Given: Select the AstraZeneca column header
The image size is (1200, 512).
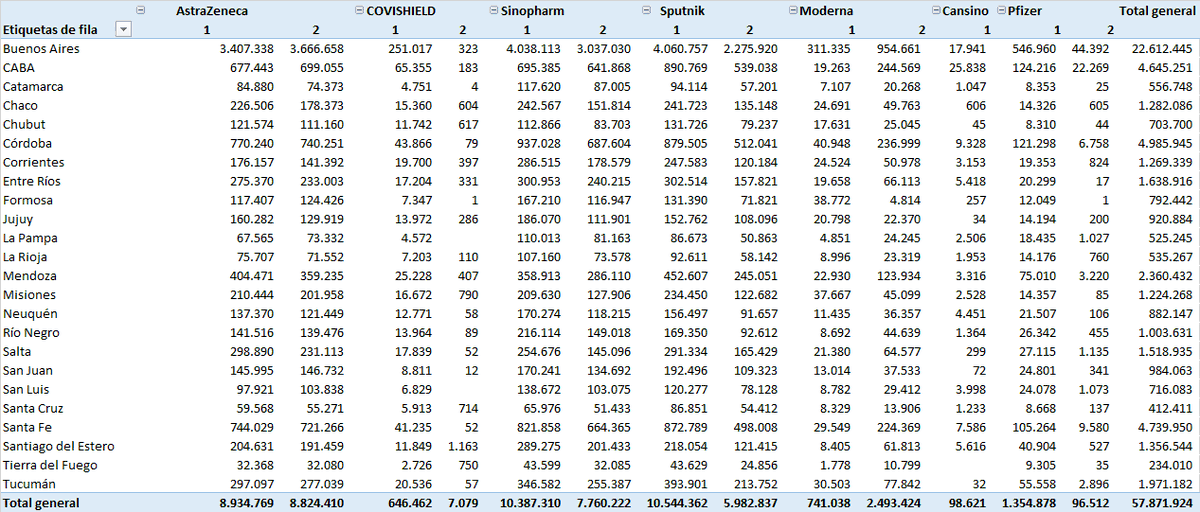Looking at the screenshot, I should (x=211, y=10).
